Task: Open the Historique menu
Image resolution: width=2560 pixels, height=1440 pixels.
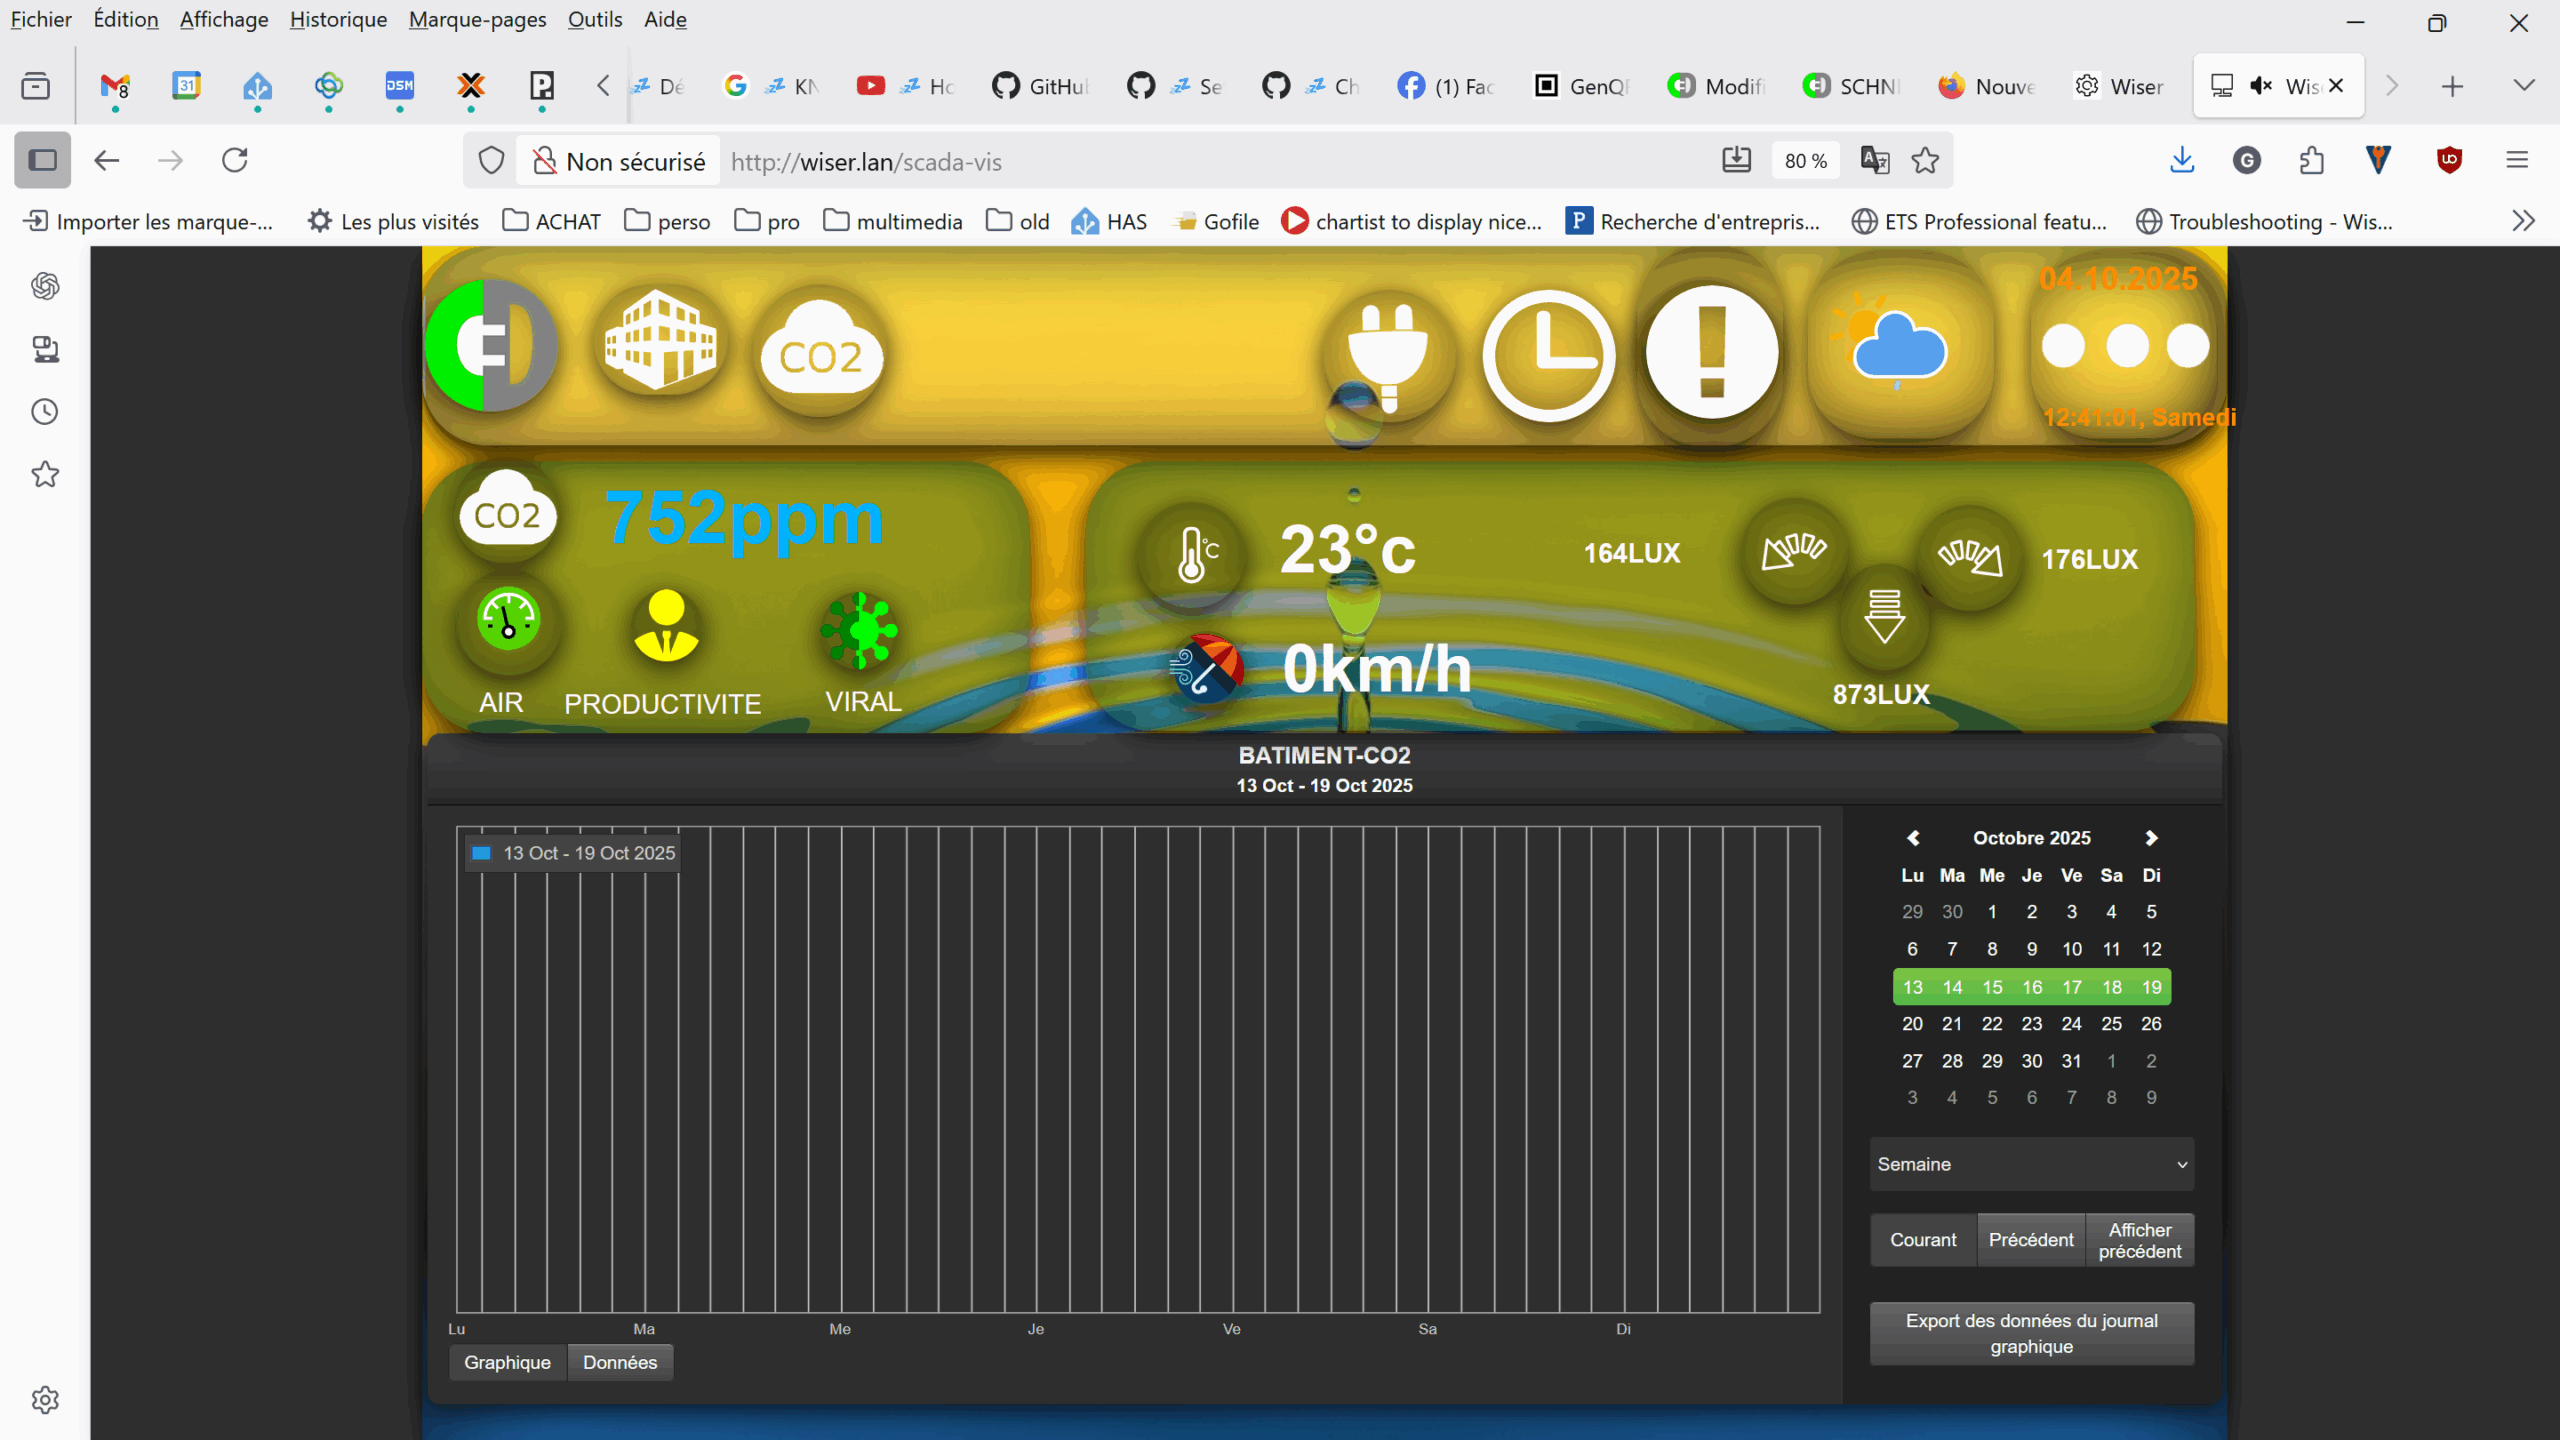Action: [x=337, y=19]
